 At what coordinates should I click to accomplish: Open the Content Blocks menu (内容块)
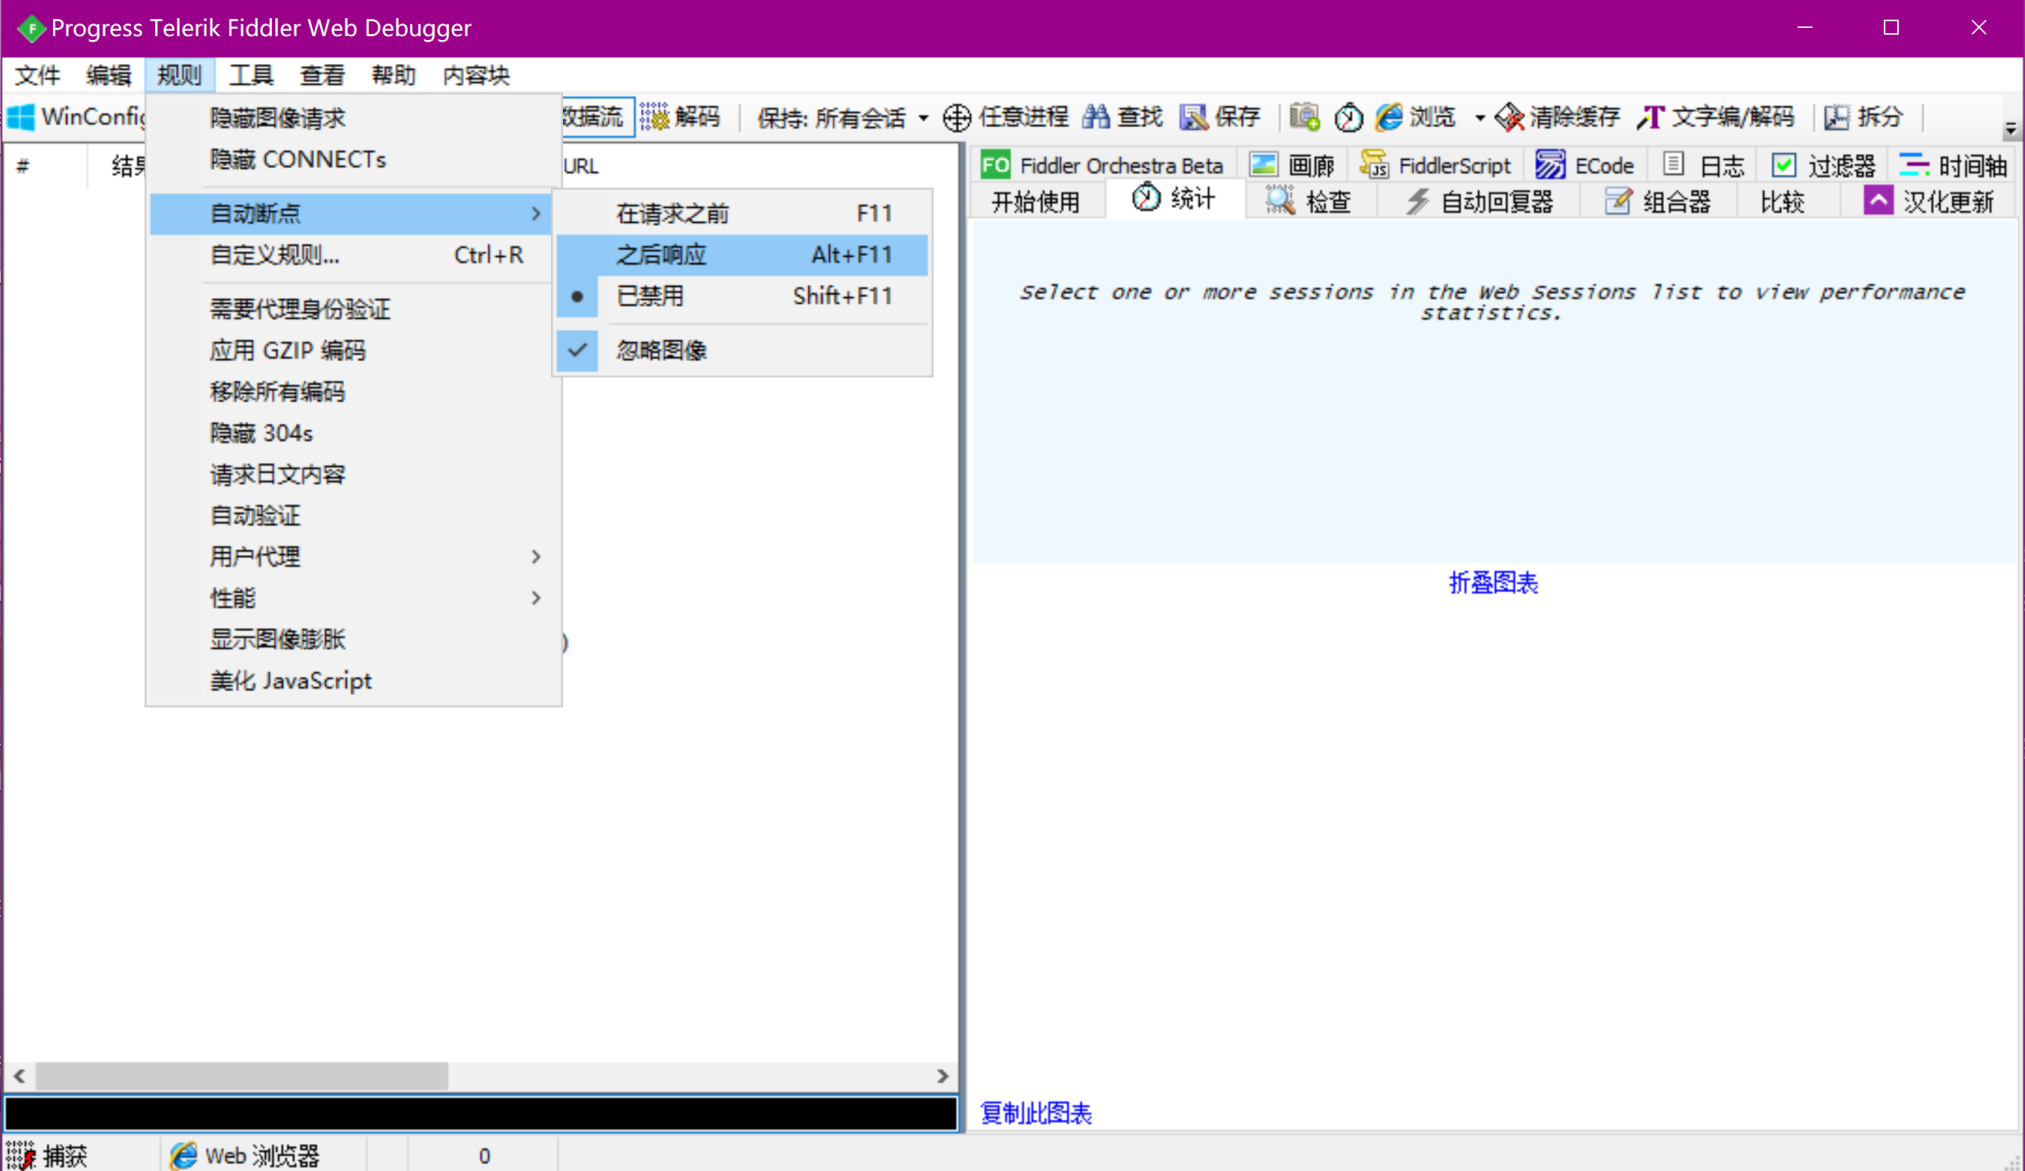pyautogui.click(x=476, y=75)
